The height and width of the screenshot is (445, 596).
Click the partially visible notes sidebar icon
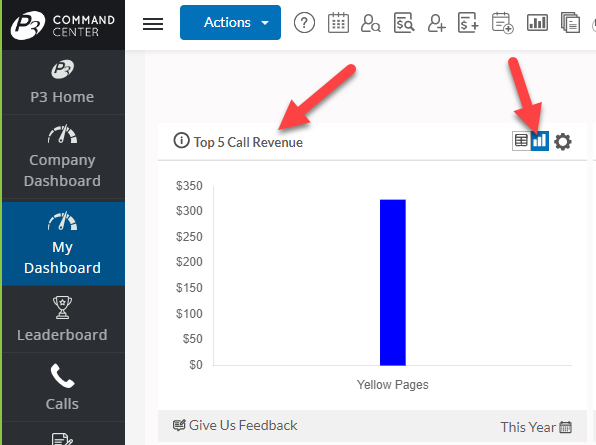(x=62, y=439)
